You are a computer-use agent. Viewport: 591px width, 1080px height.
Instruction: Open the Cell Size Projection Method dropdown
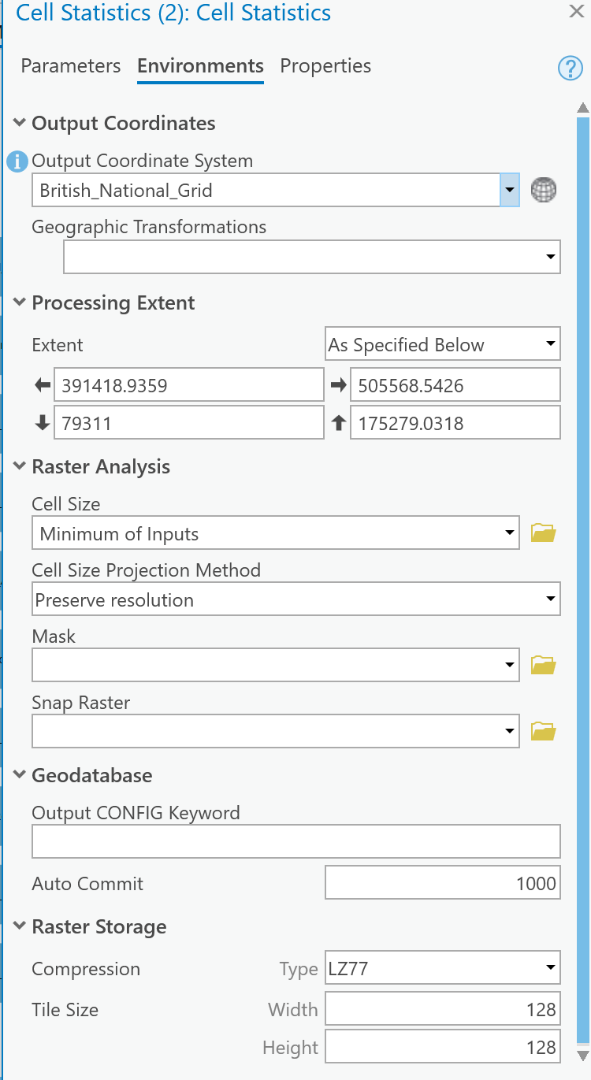(x=296, y=599)
